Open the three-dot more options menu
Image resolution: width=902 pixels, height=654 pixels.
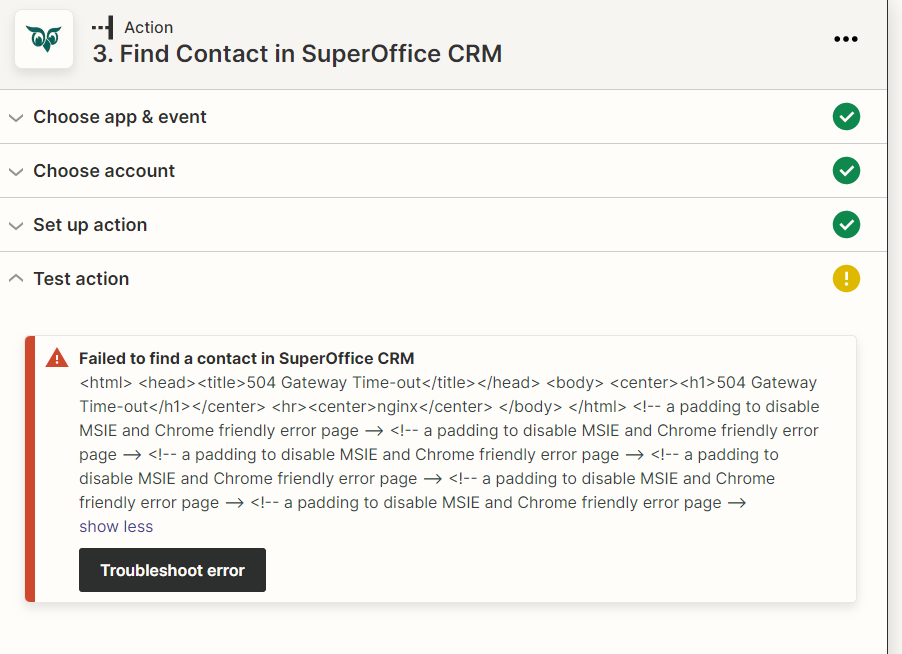coord(846,39)
